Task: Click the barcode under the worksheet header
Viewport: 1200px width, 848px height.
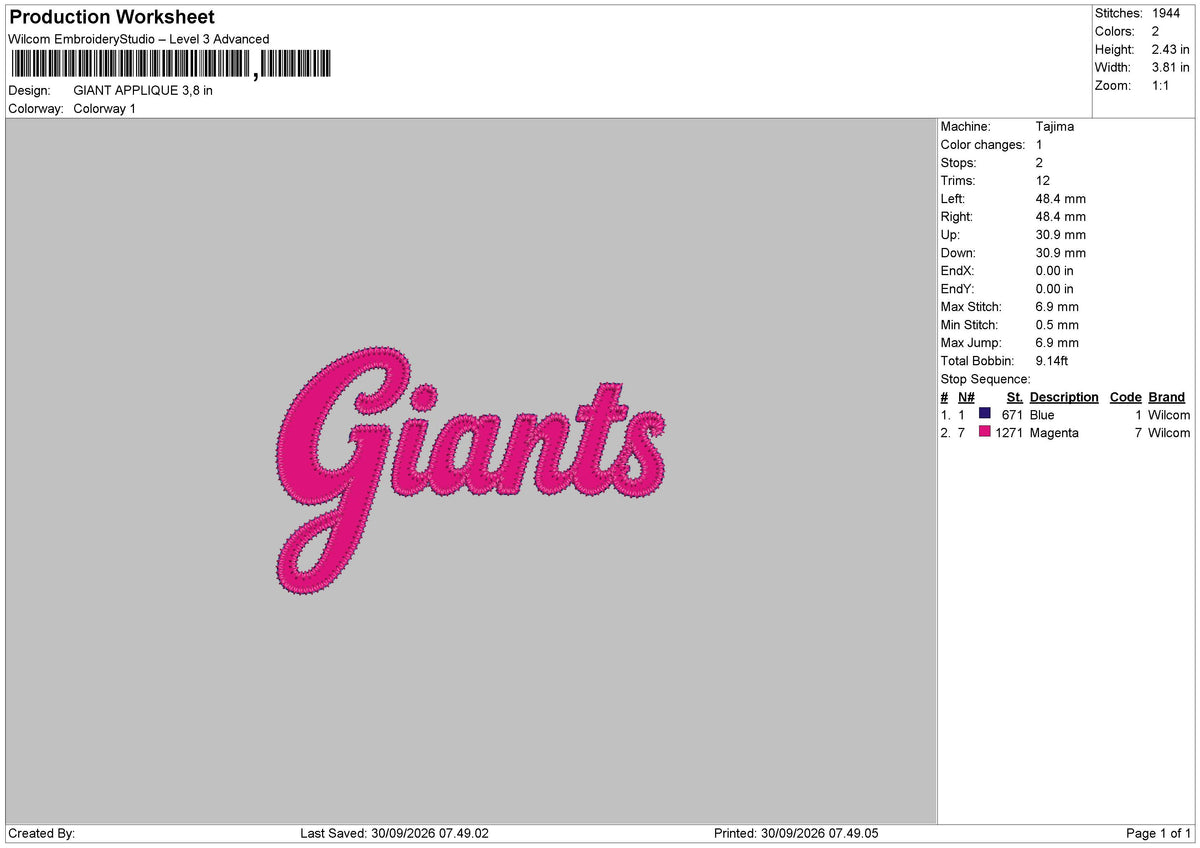Action: (x=170, y=66)
